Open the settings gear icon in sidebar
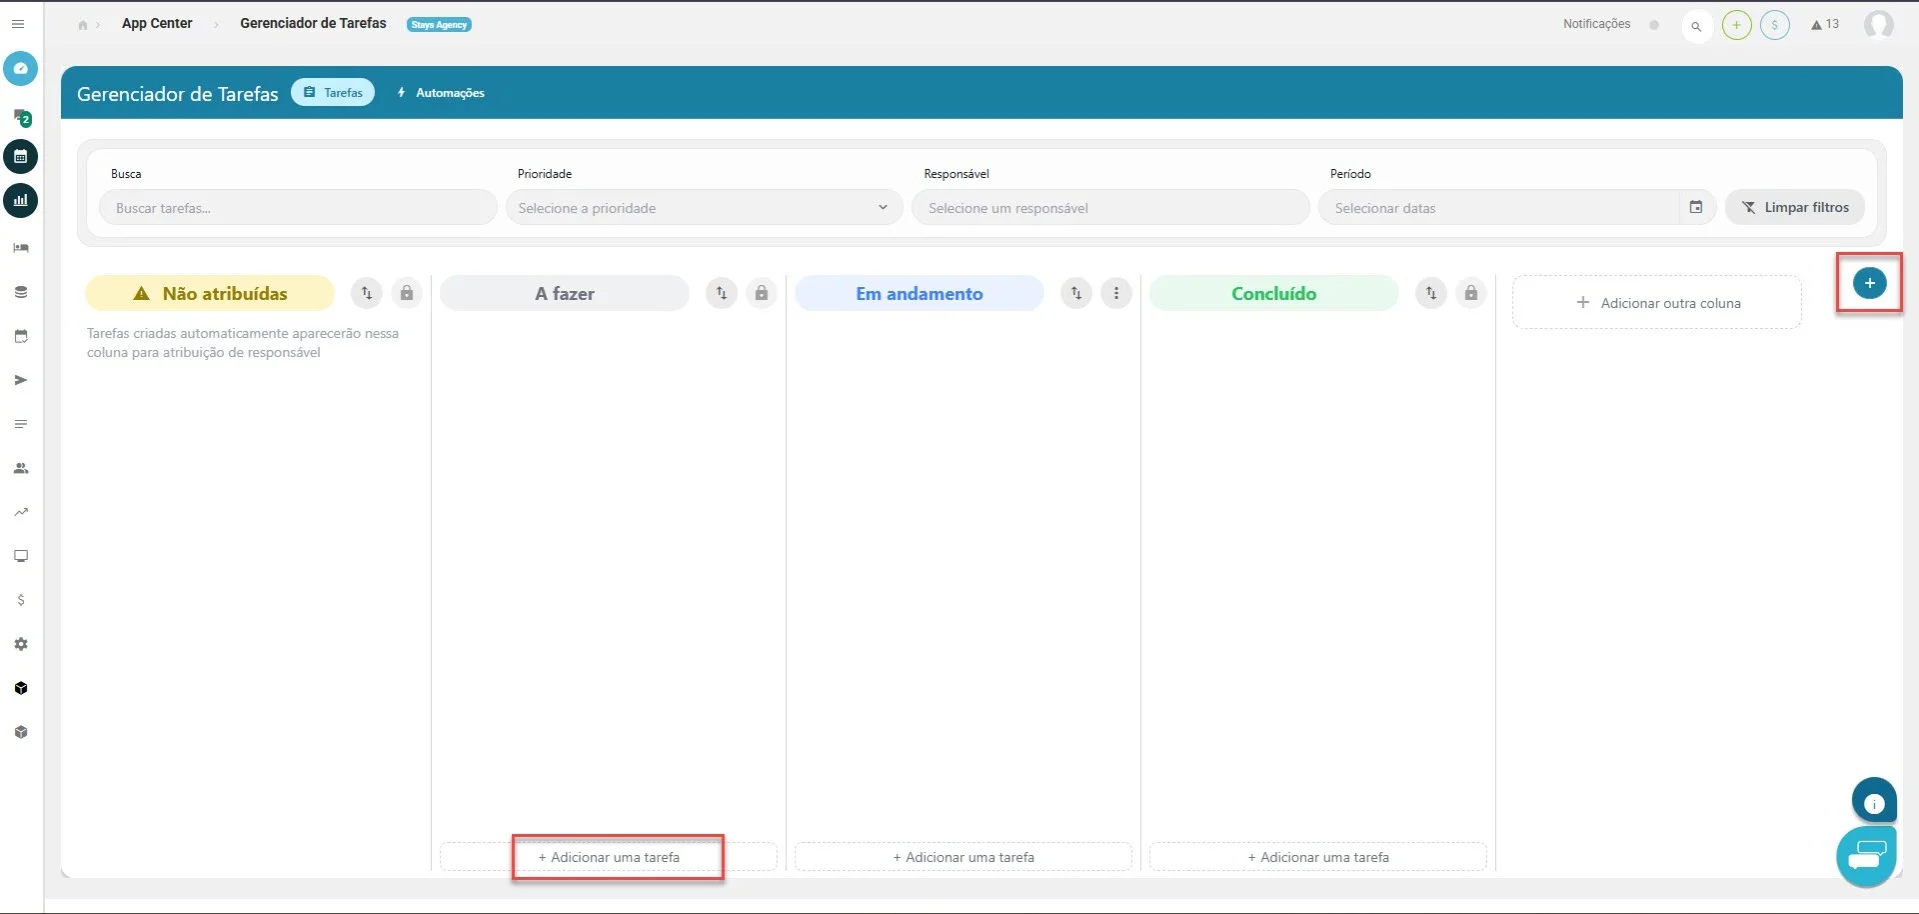1919x914 pixels. click(21, 644)
